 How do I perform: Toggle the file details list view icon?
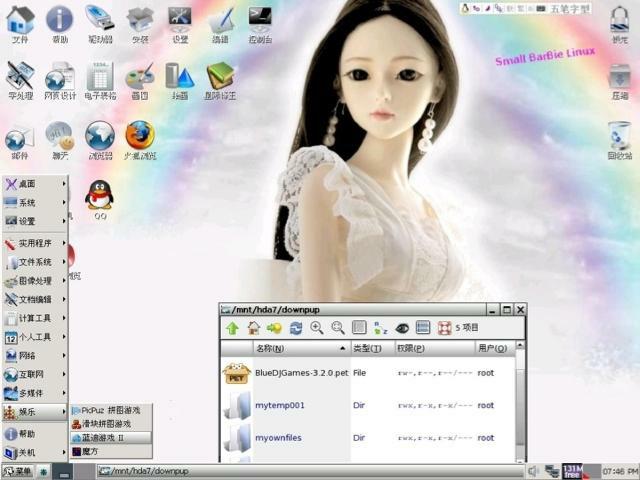point(423,327)
